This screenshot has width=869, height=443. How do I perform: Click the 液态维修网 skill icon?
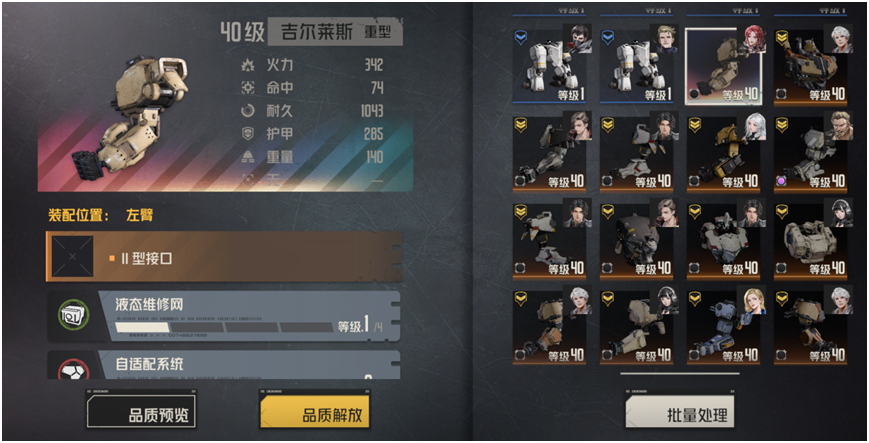tap(74, 315)
